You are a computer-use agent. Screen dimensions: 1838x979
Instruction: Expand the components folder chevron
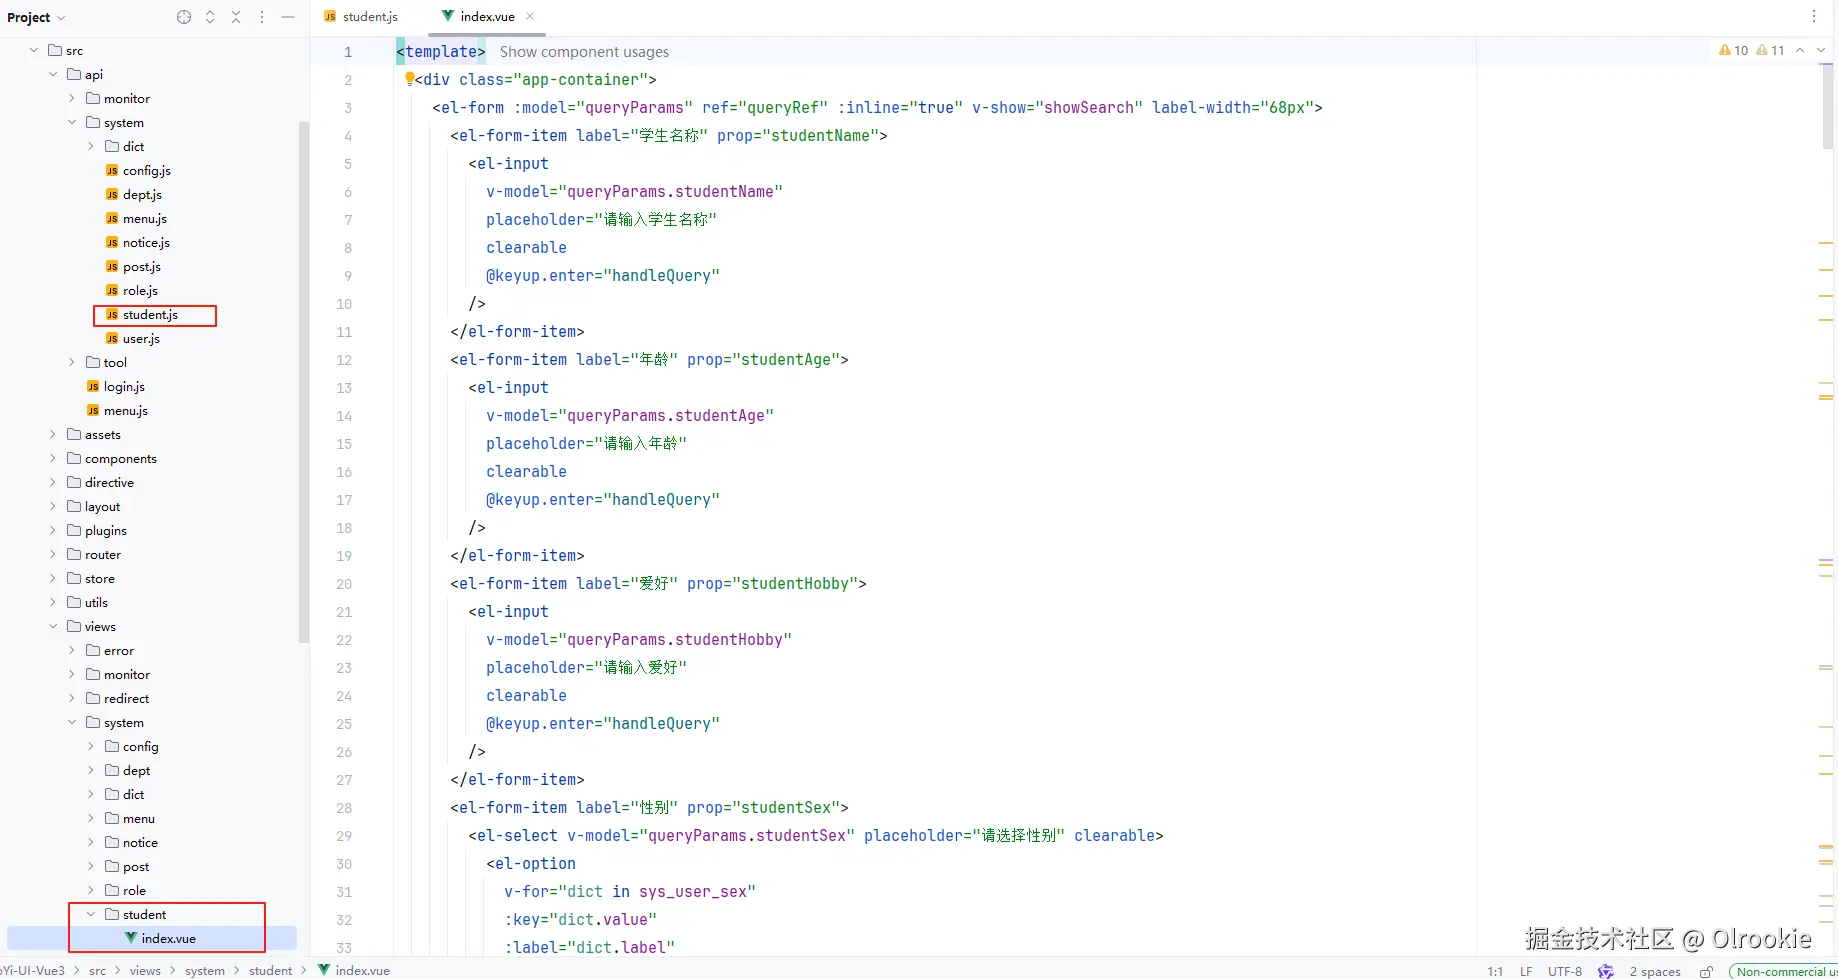[53, 458]
